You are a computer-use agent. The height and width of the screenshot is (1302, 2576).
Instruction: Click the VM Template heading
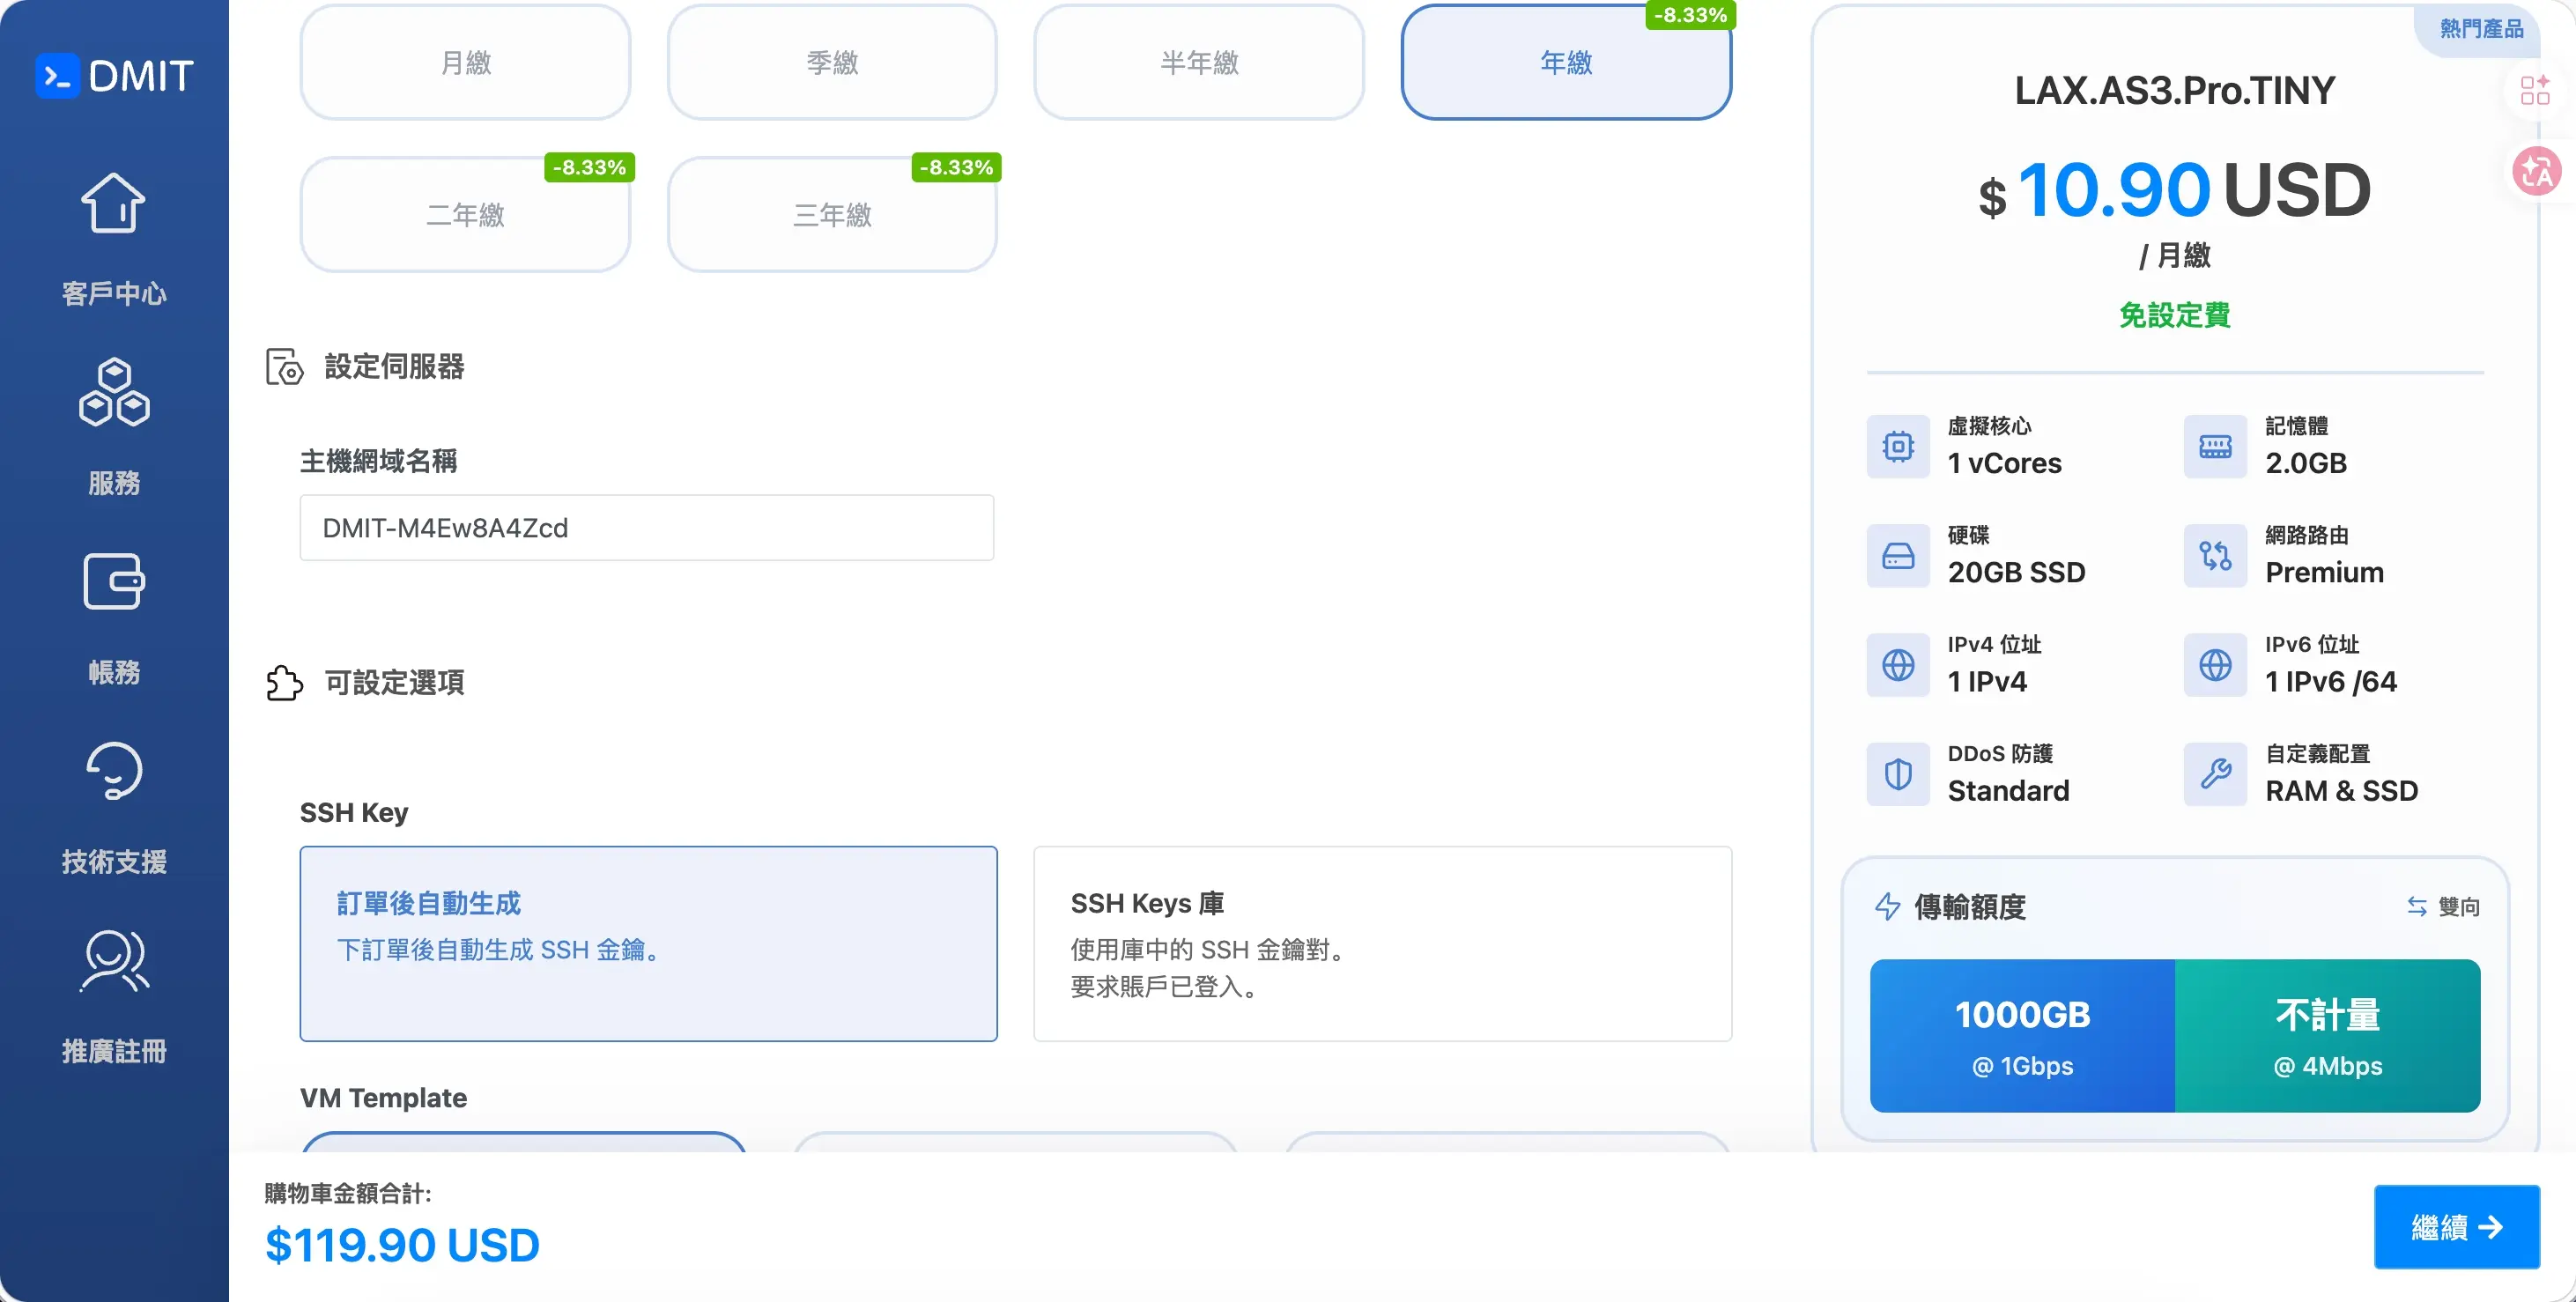pos(383,1098)
